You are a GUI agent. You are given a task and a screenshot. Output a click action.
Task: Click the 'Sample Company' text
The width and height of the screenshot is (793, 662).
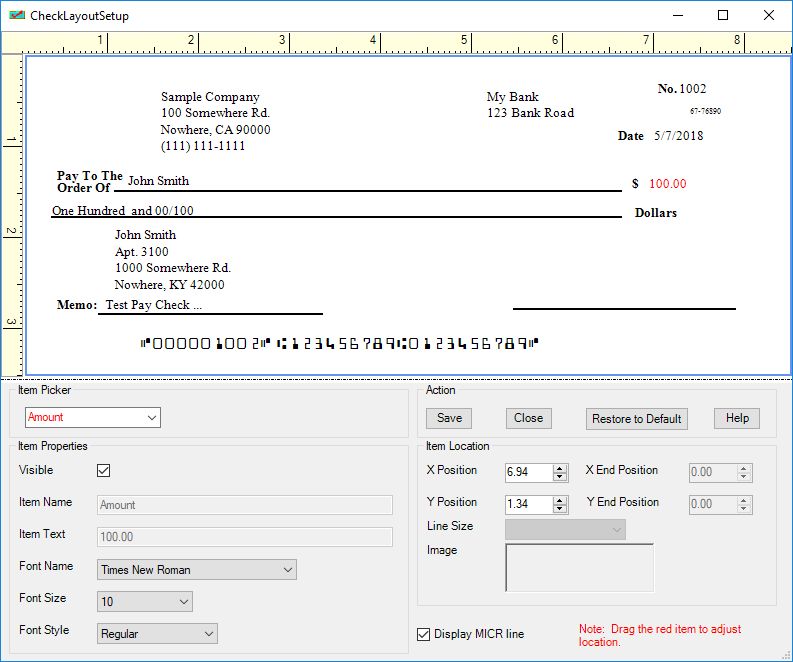pos(210,97)
